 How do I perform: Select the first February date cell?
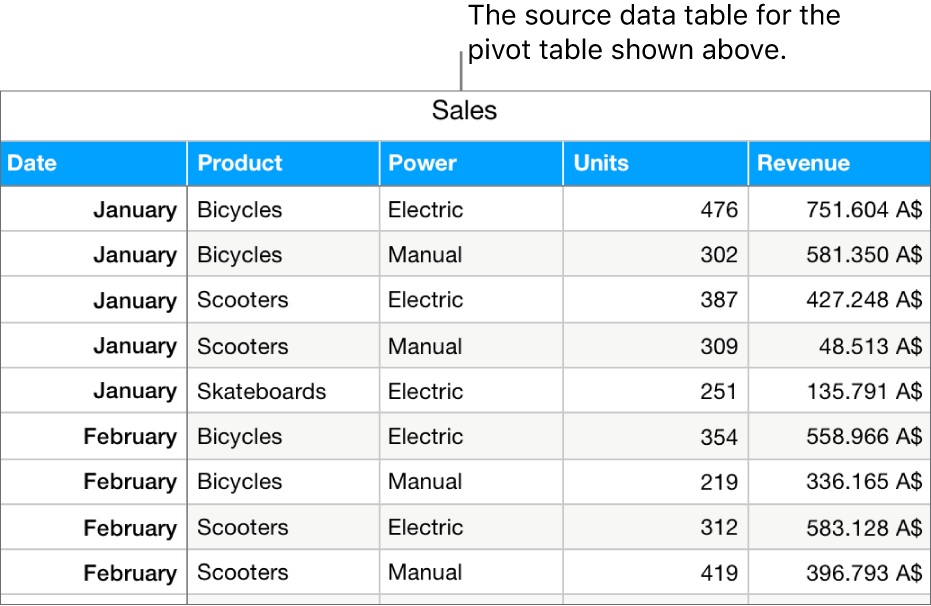click(130, 436)
